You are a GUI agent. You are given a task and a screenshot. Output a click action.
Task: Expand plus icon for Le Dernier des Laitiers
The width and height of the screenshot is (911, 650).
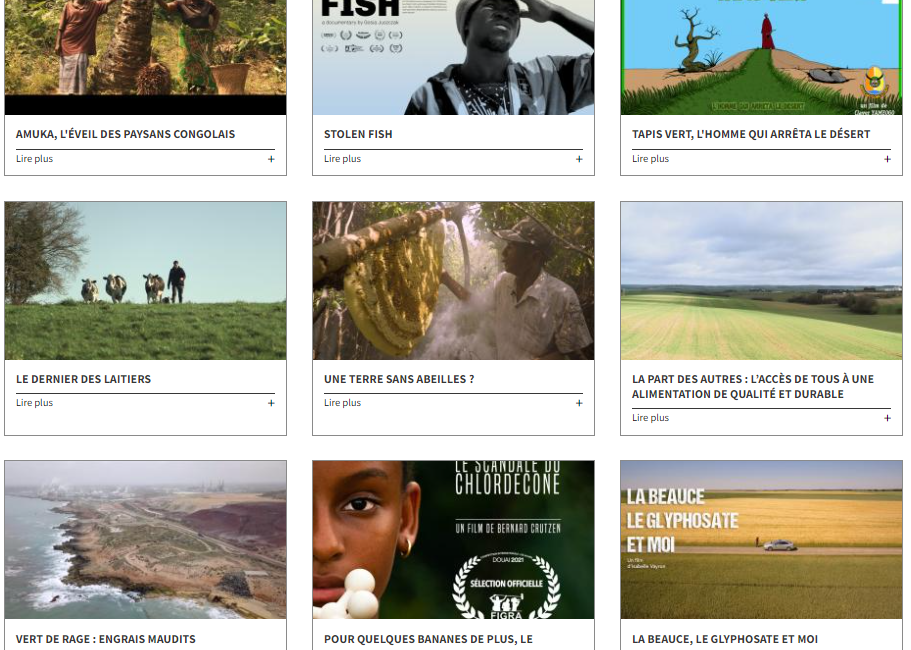click(x=271, y=403)
